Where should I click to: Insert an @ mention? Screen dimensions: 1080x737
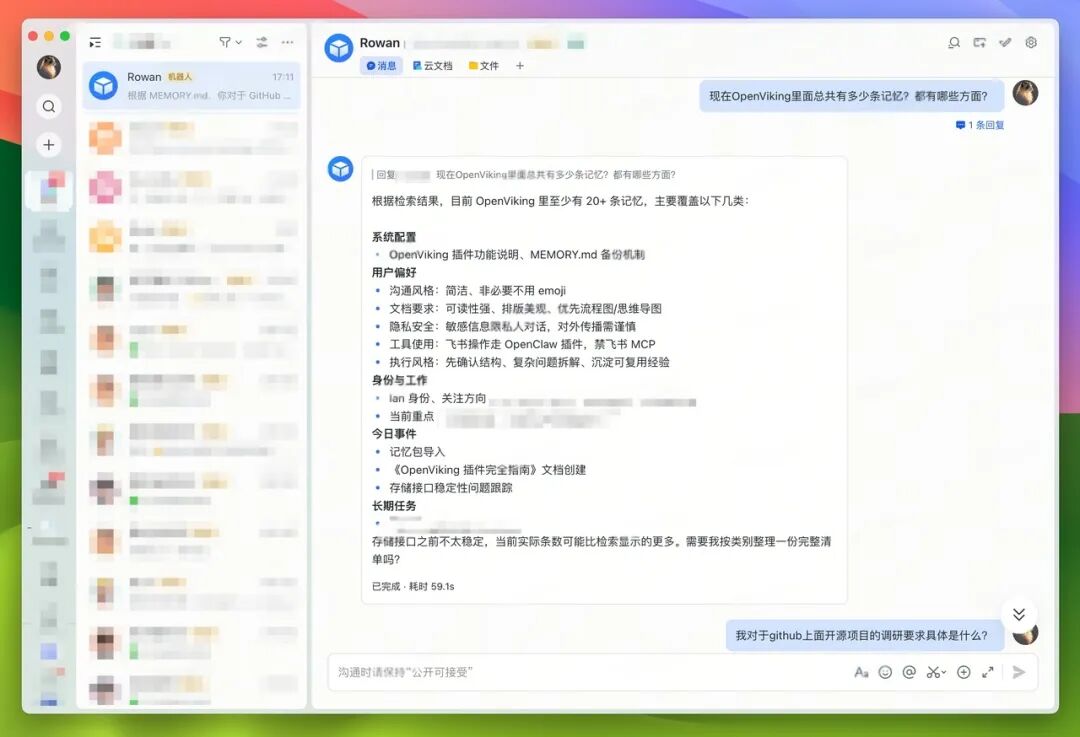pyautogui.click(x=909, y=672)
